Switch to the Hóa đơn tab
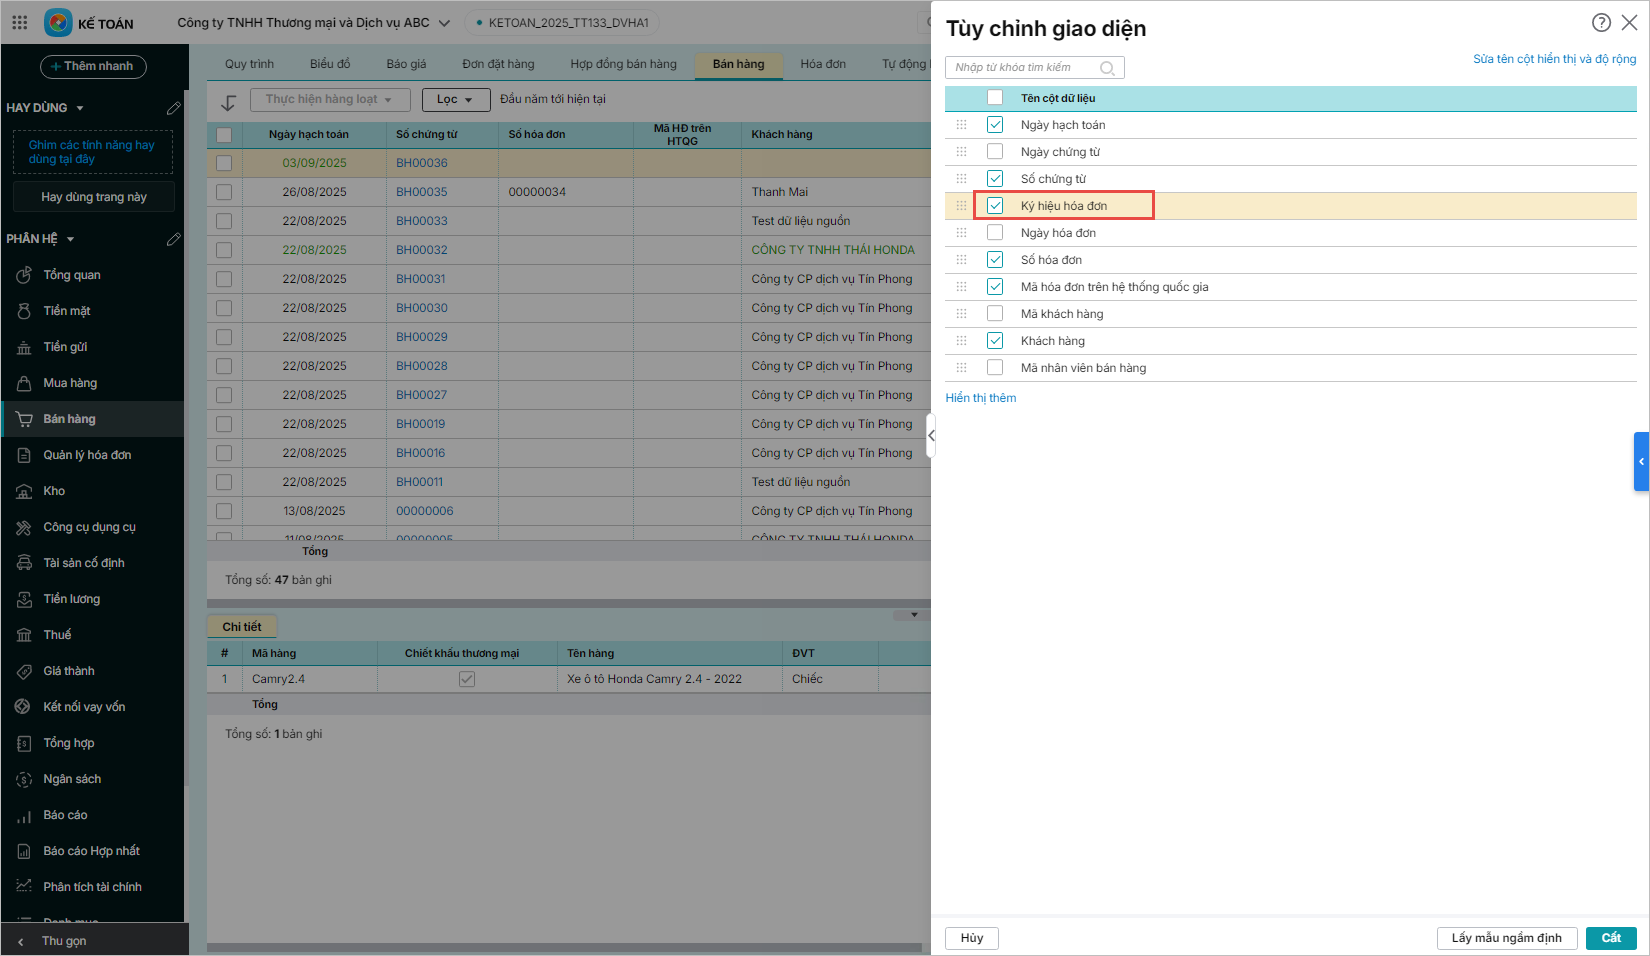The image size is (1650, 956). 822,64
